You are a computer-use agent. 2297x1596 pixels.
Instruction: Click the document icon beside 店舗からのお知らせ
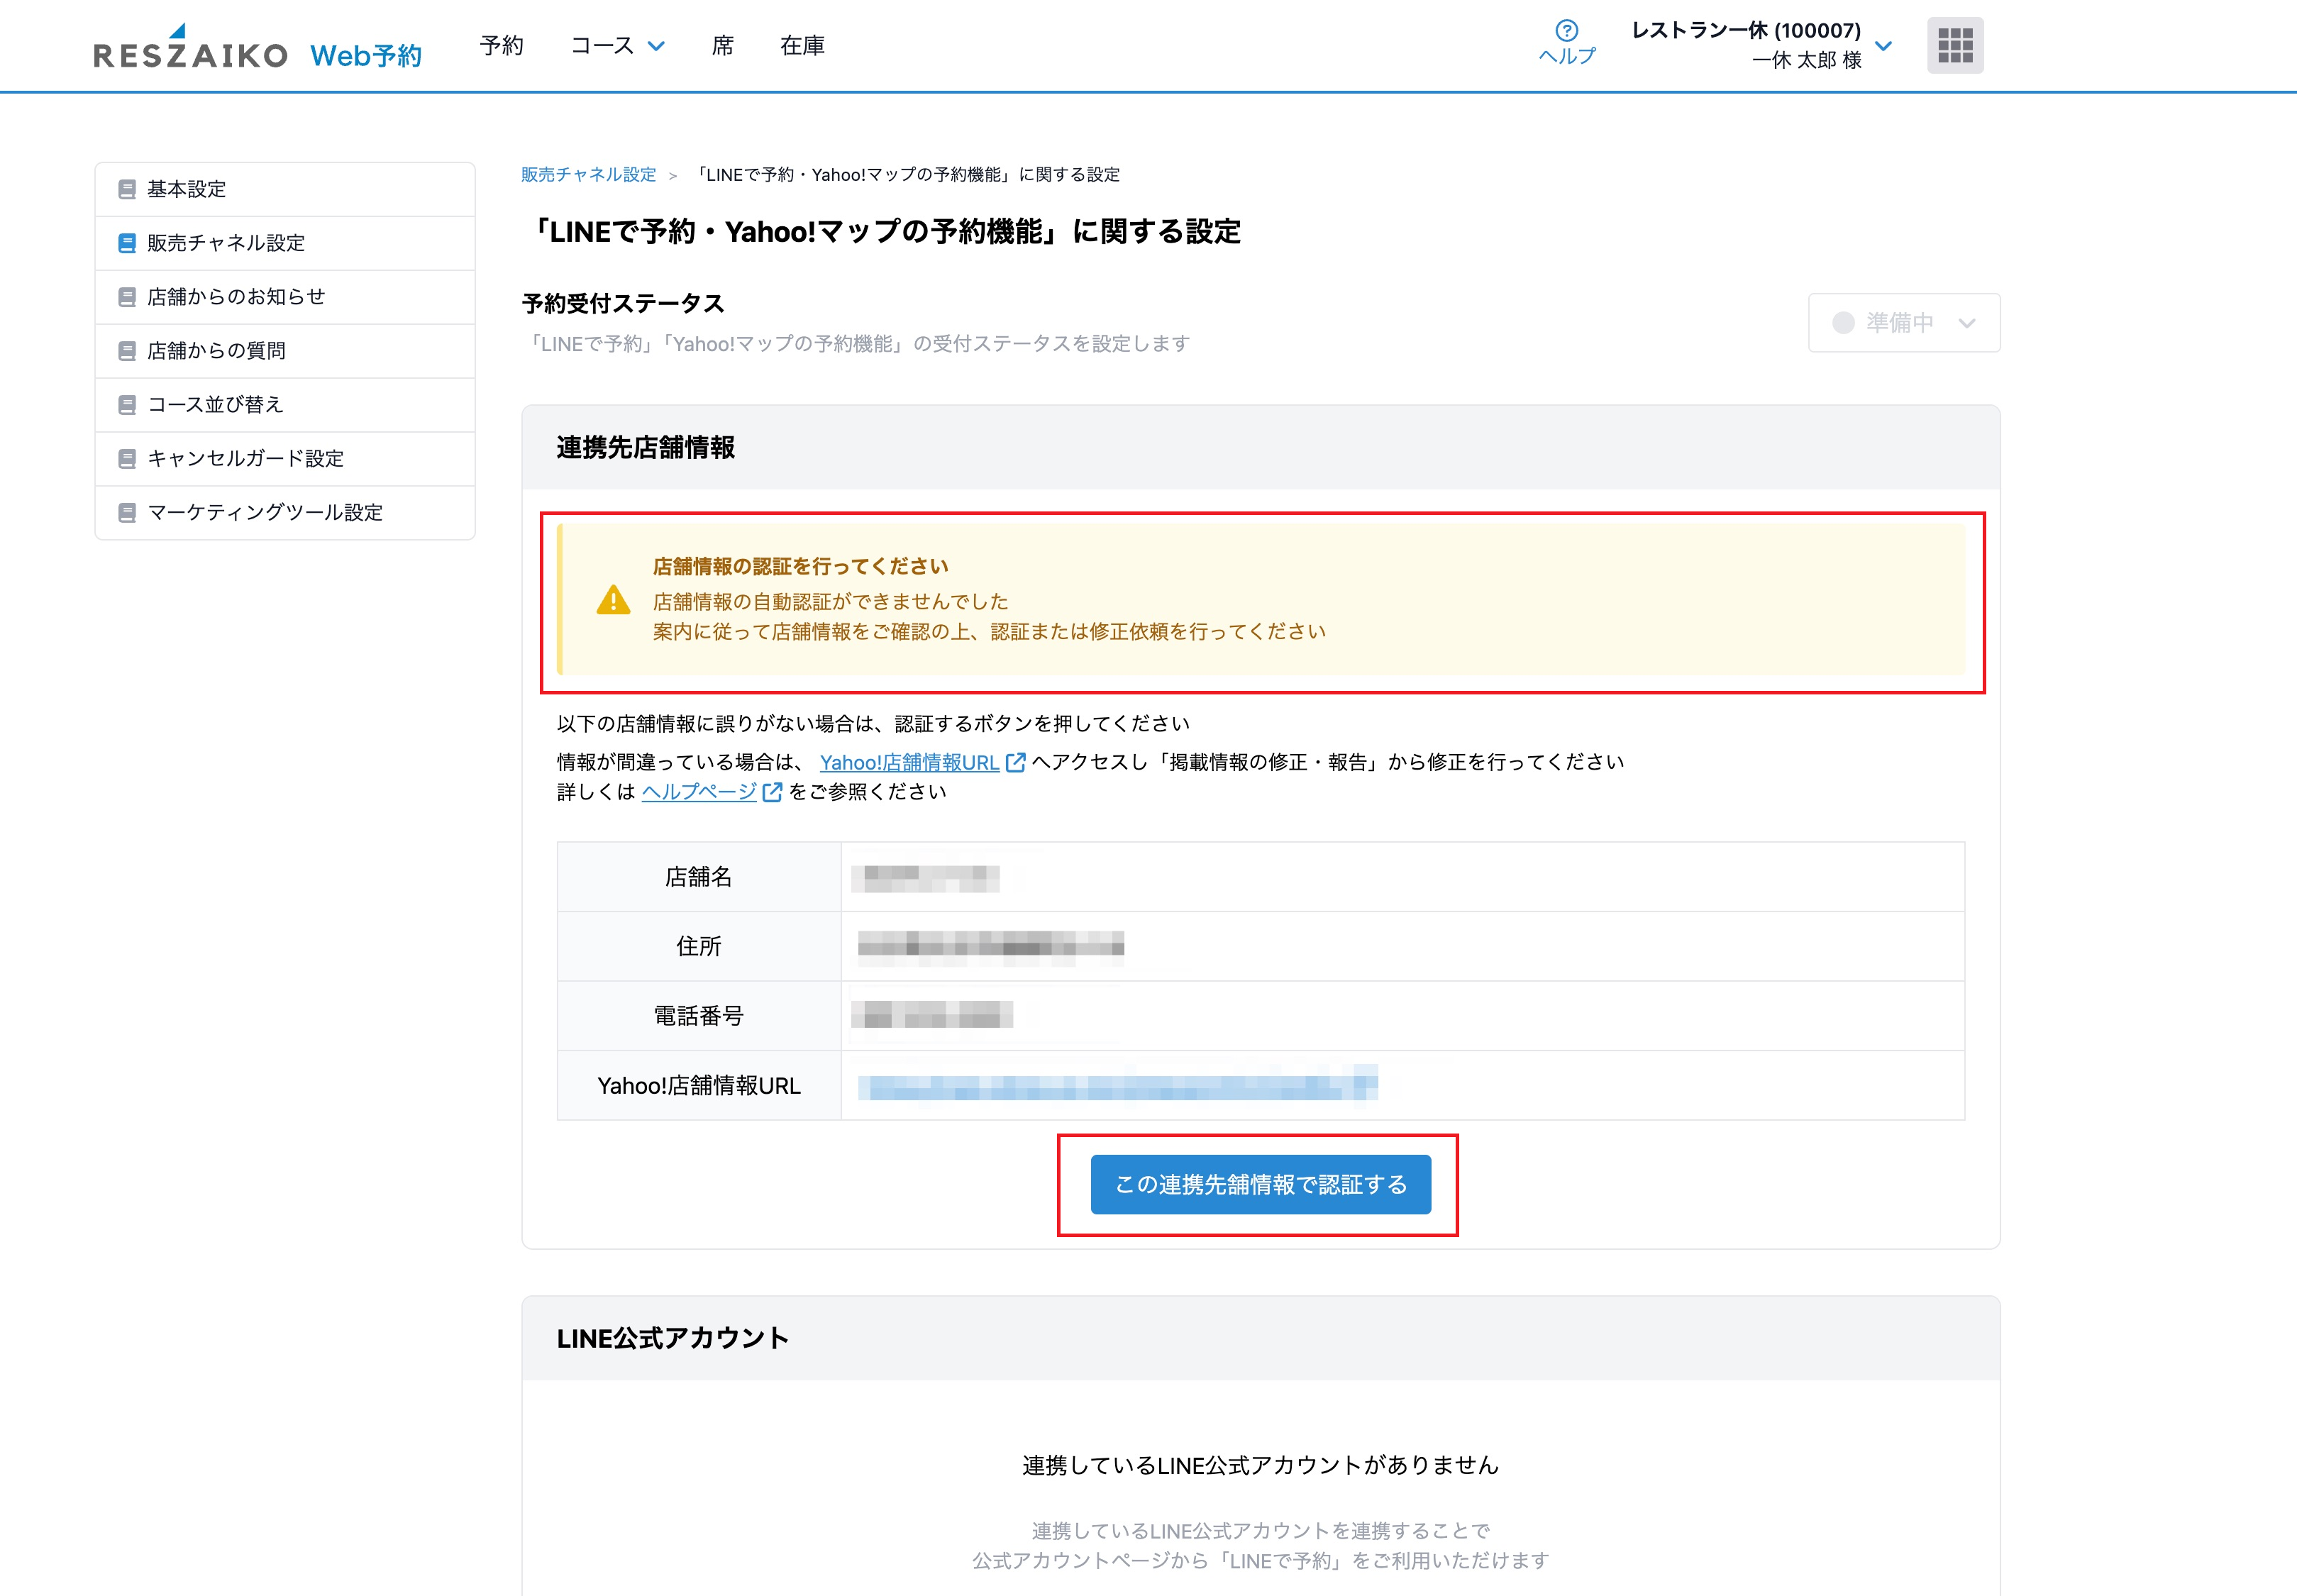[126, 296]
